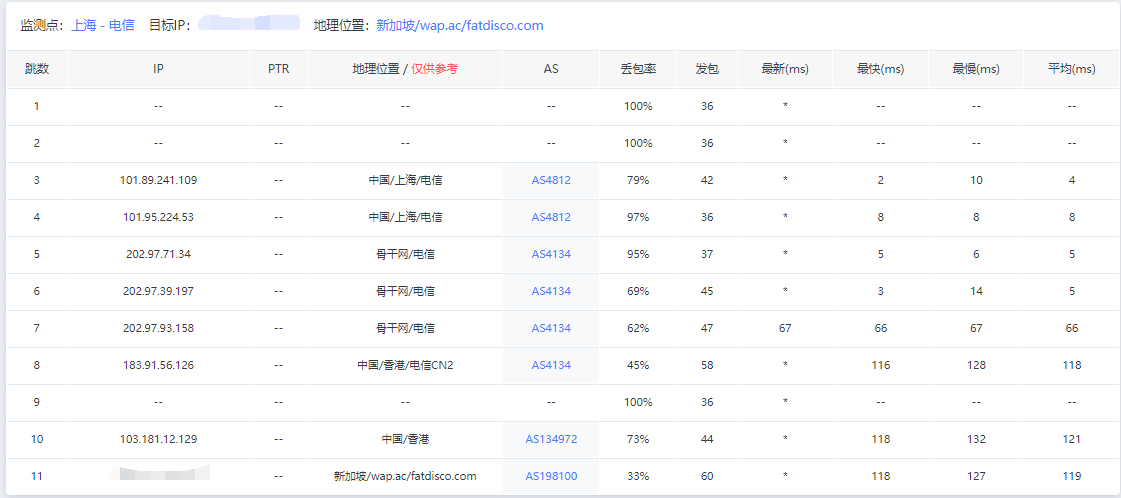Select the 58 packets sent value
Image resolution: width=1121 pixels, height=498 pixels.
pyautogui.click(x=707, y=365)
